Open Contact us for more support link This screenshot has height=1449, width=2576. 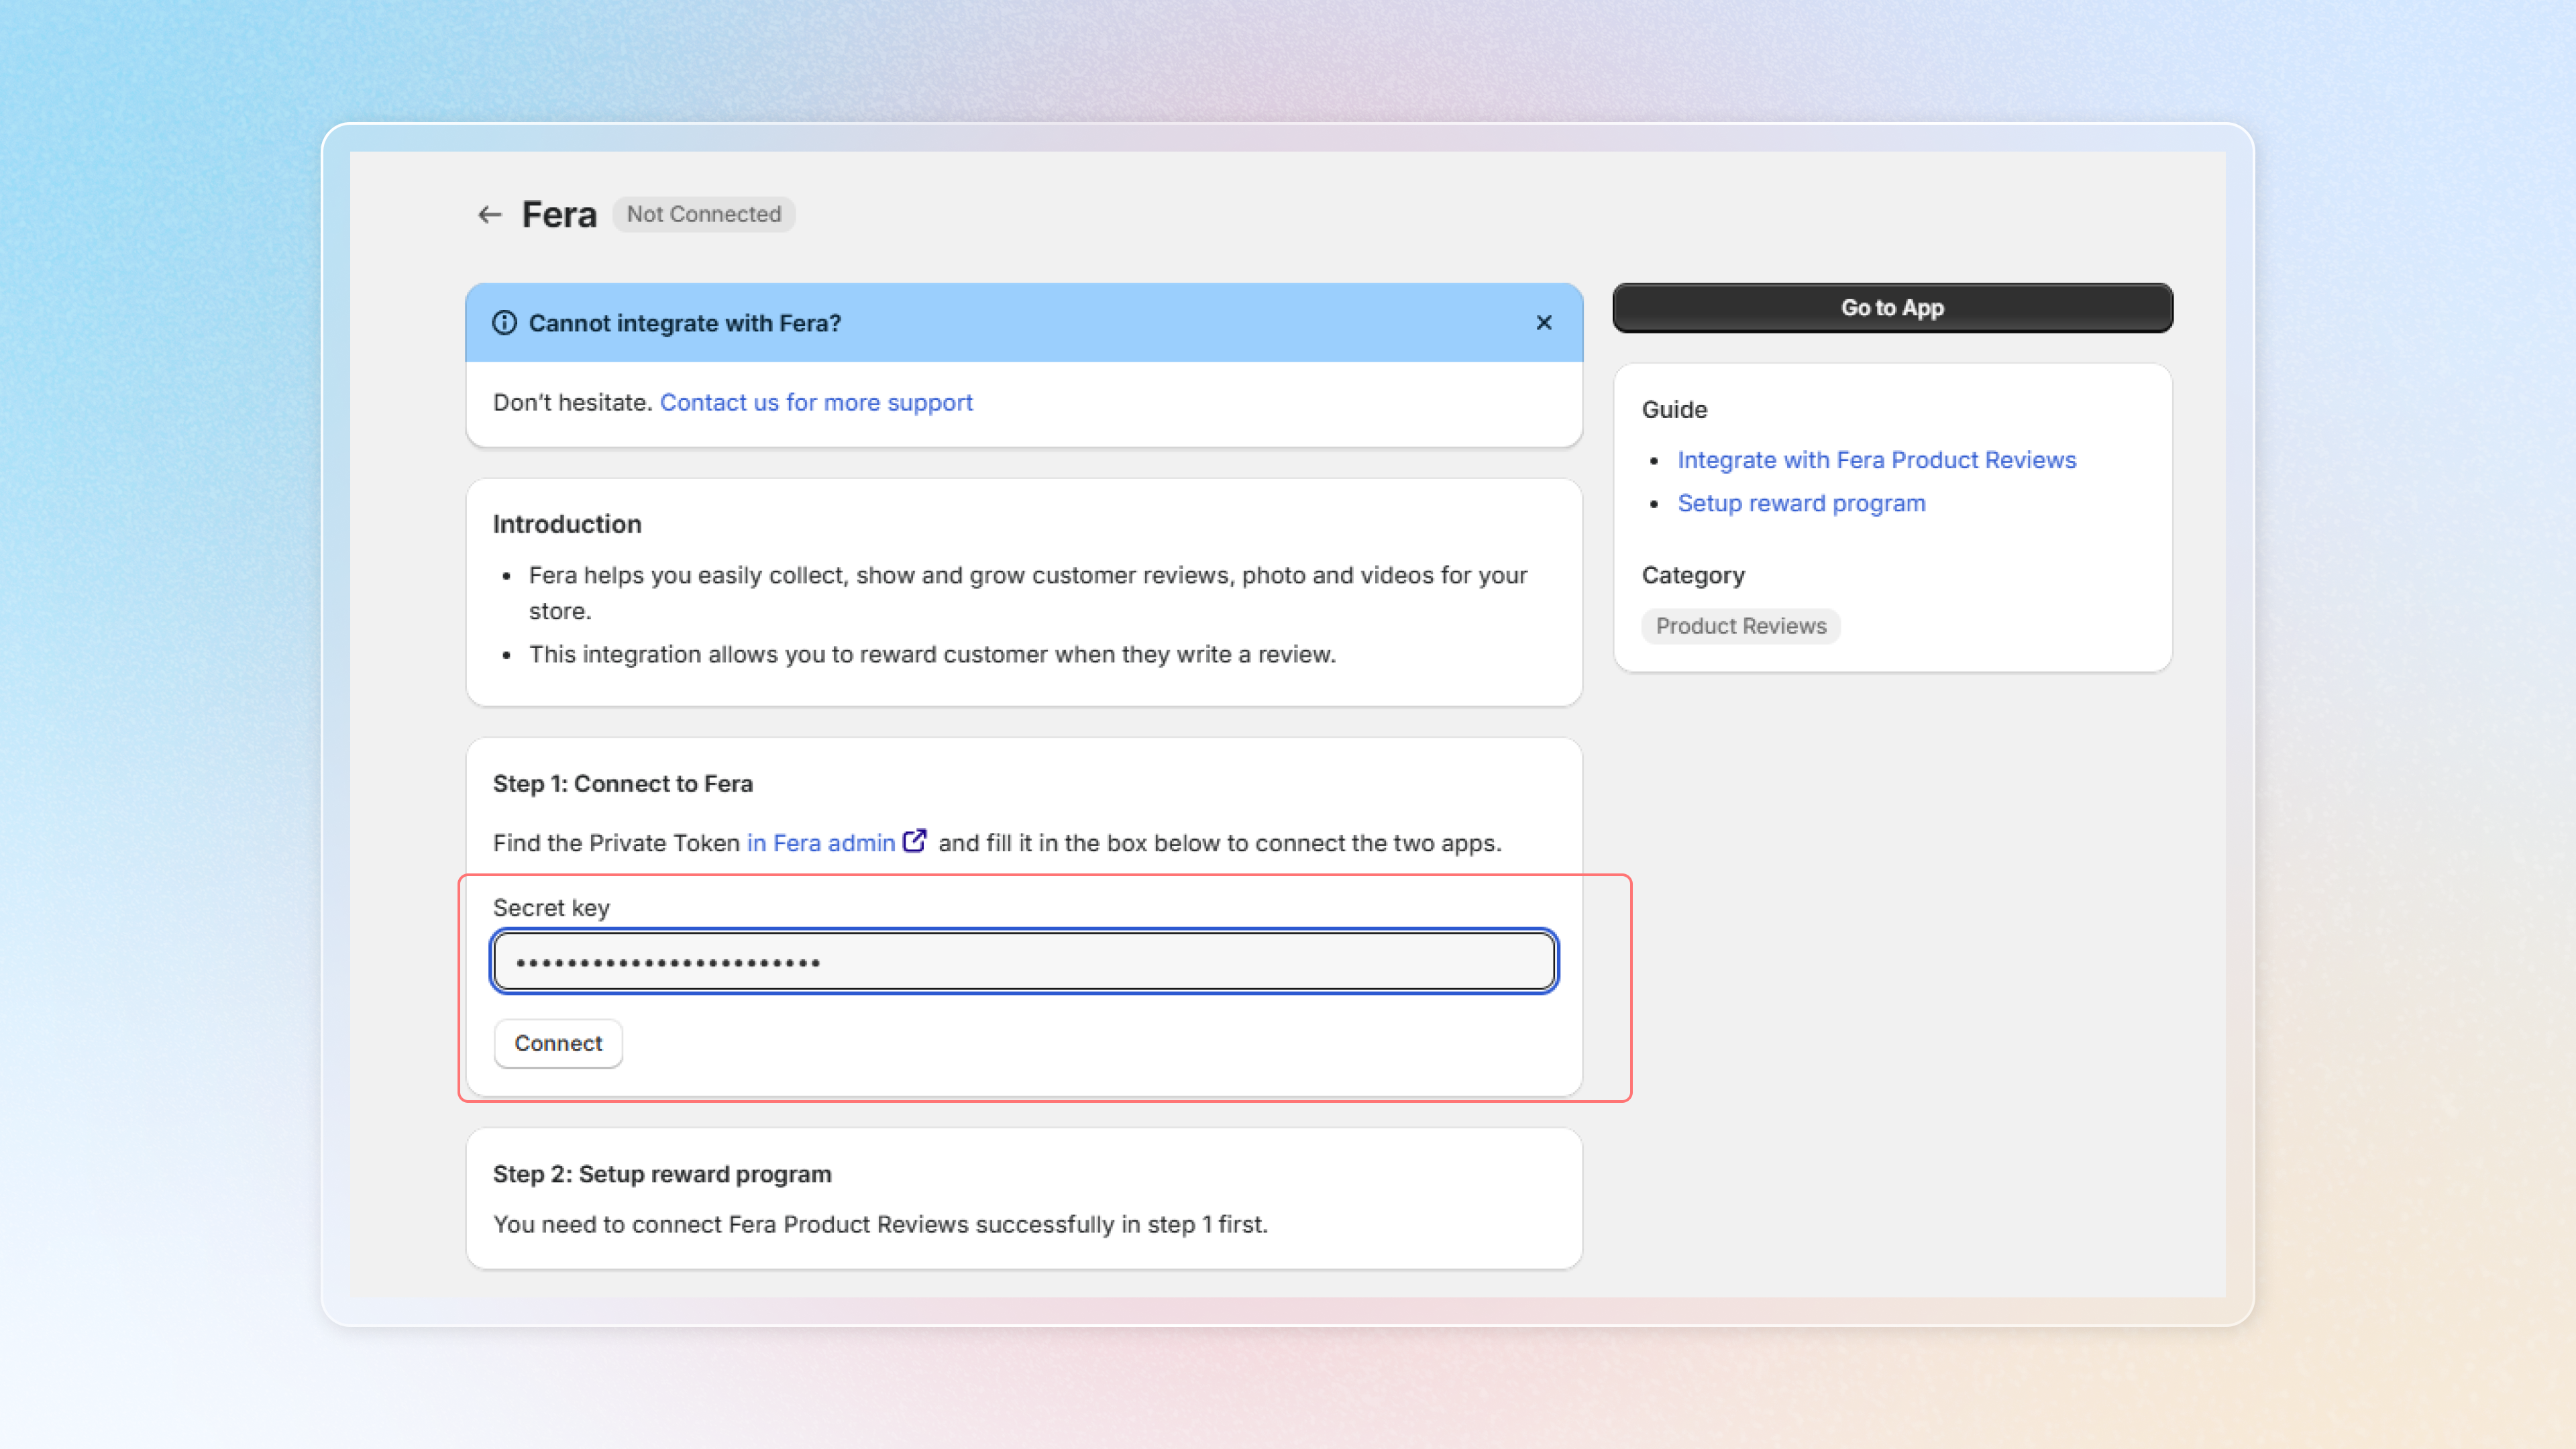click(x=816, y=402)
